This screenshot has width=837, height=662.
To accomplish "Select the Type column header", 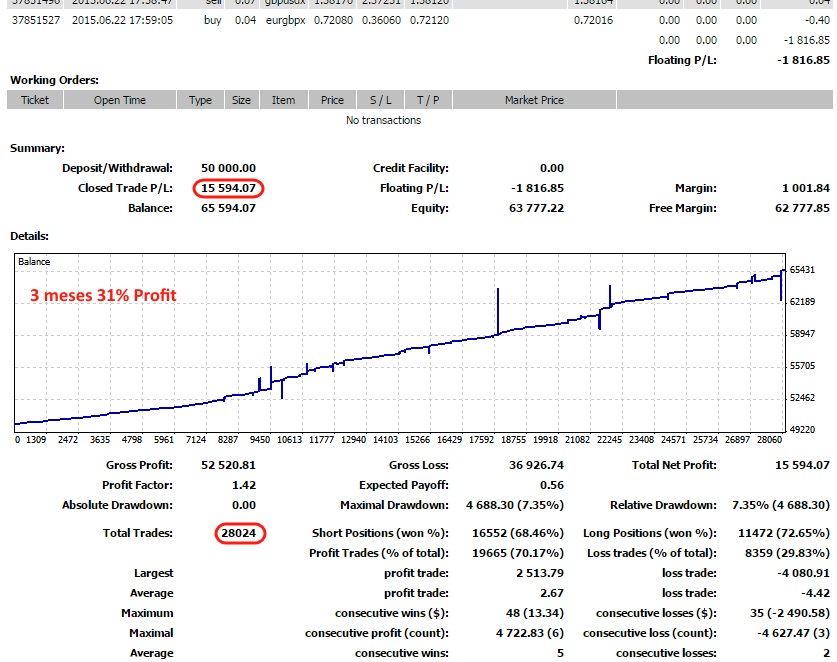I will pyautogui.click(x=201, y=100).
